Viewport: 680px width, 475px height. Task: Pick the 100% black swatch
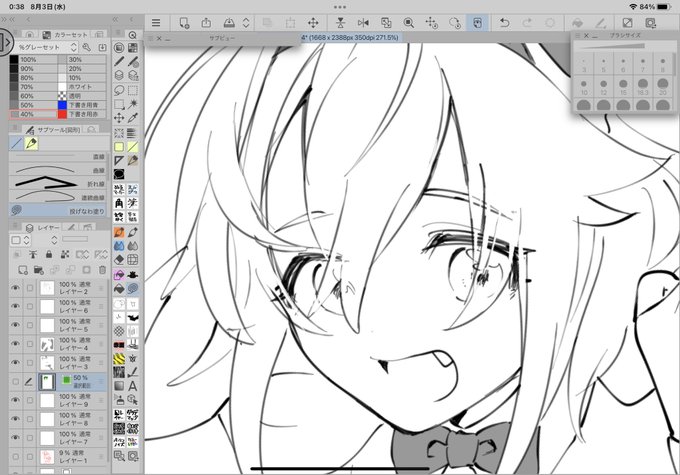tap(14, 59)
